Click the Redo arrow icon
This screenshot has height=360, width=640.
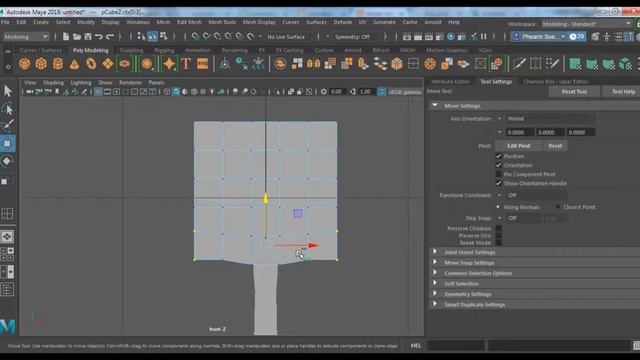coord(109,37)
